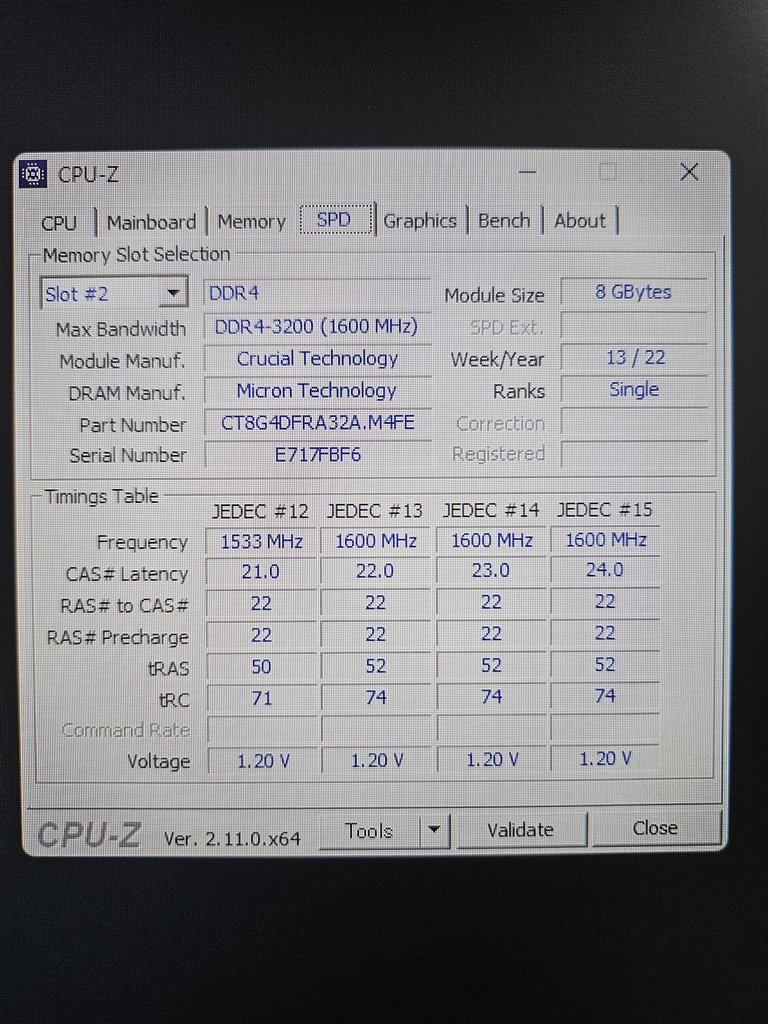Click the 1600 MHz frequency under JEDEC #15
The image size is (768, 1024).
pyautogui.click(x=605, y=539)
